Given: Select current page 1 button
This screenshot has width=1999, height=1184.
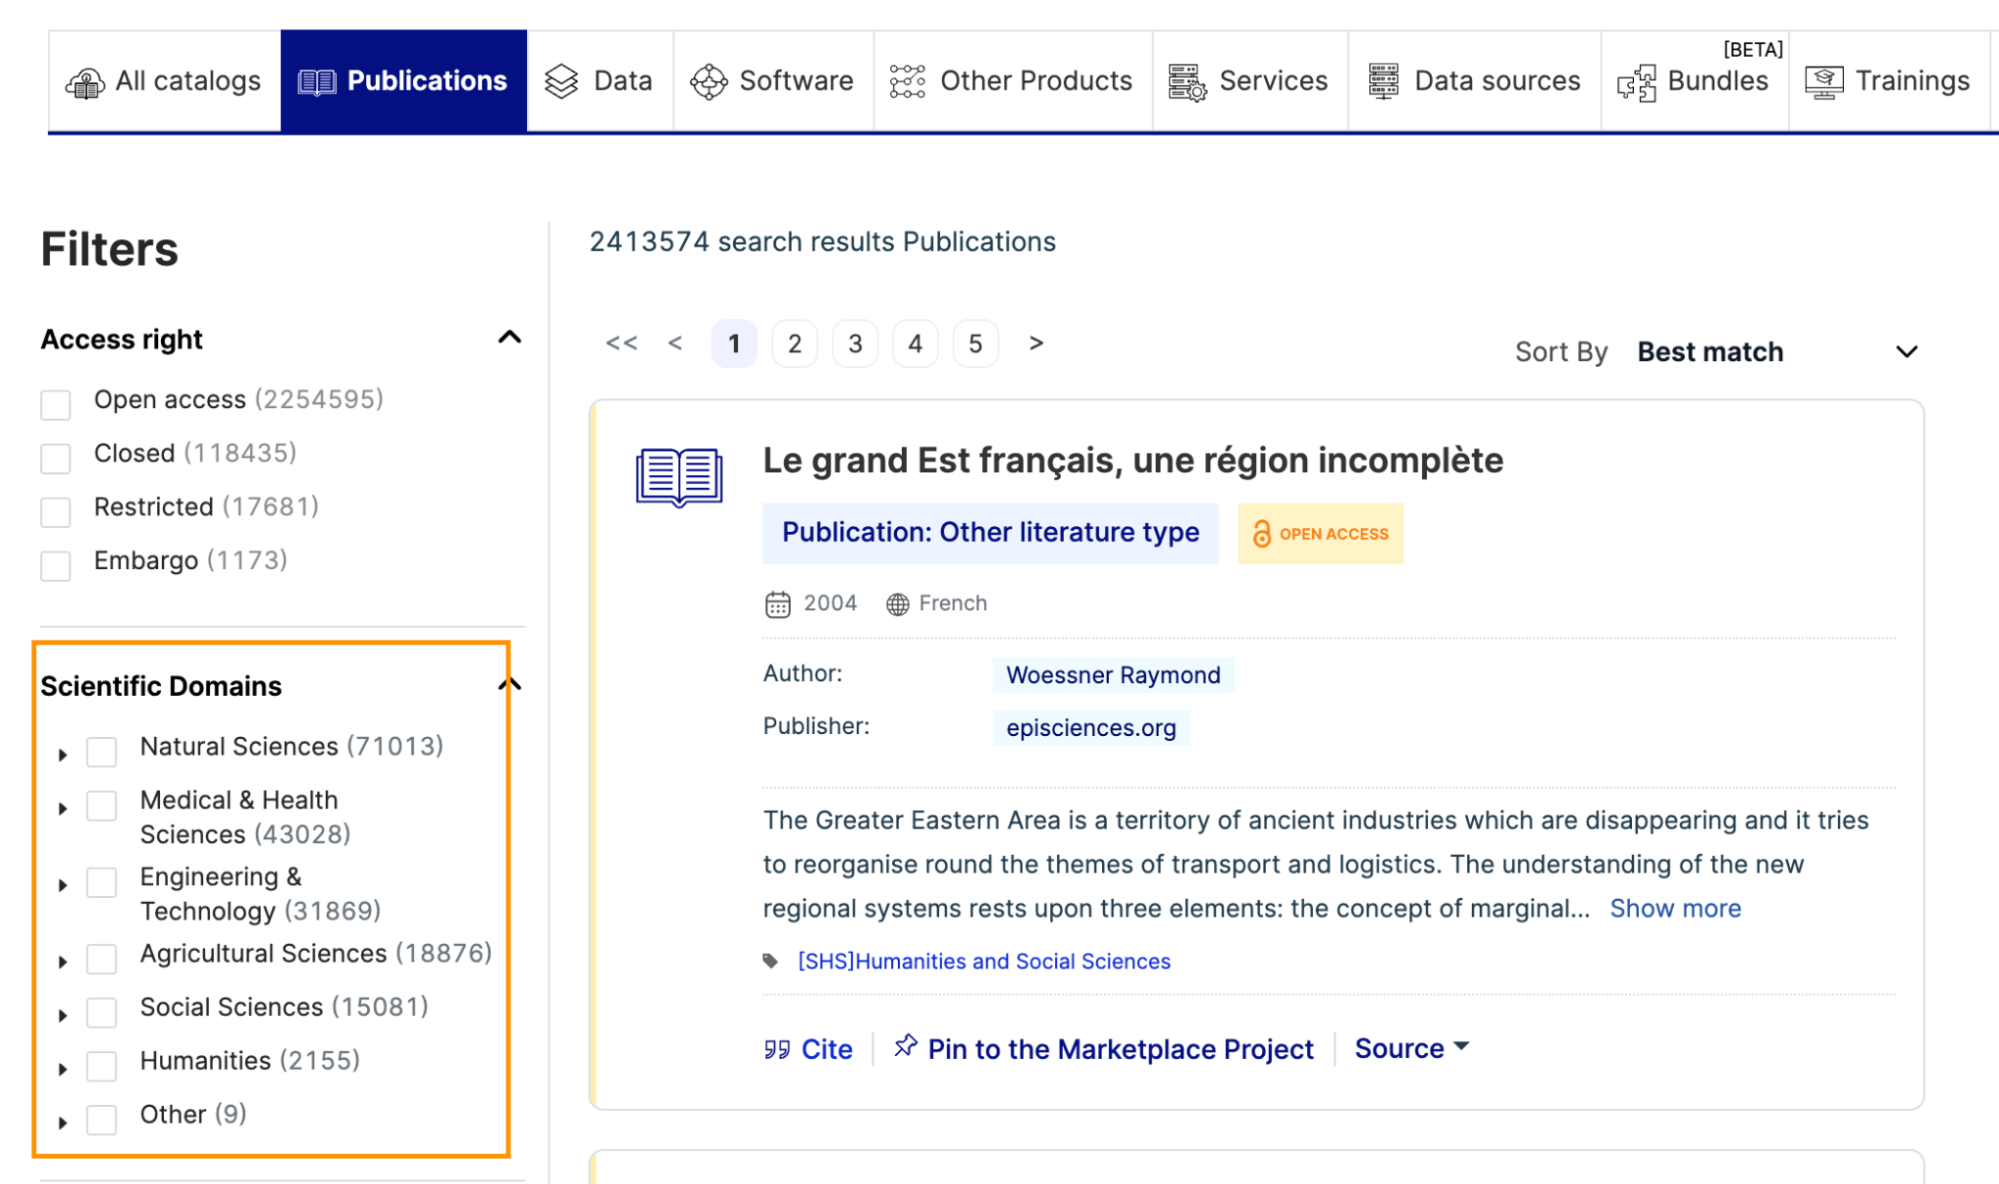Looking at the screenshot, I should click(x=734, y=344).
